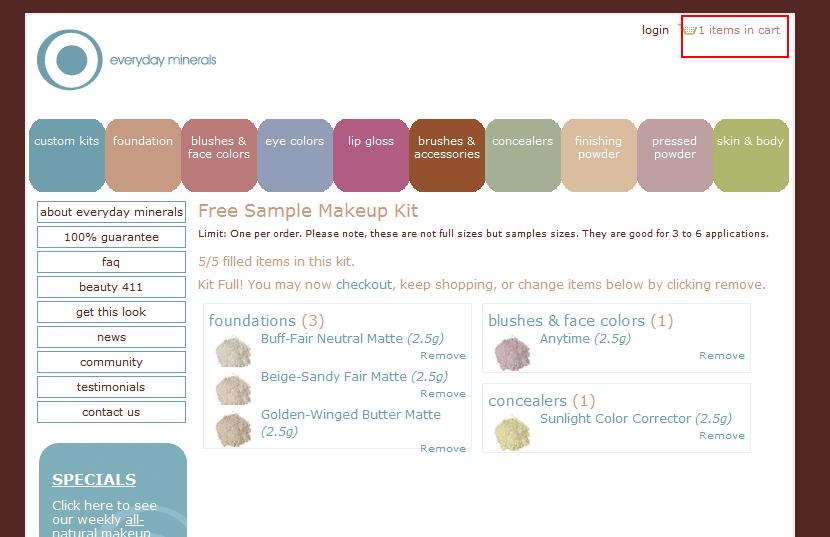Open the news sidebar button
Image resolution: width=830 pixels, height=537 pixels.
click(111, 337)
